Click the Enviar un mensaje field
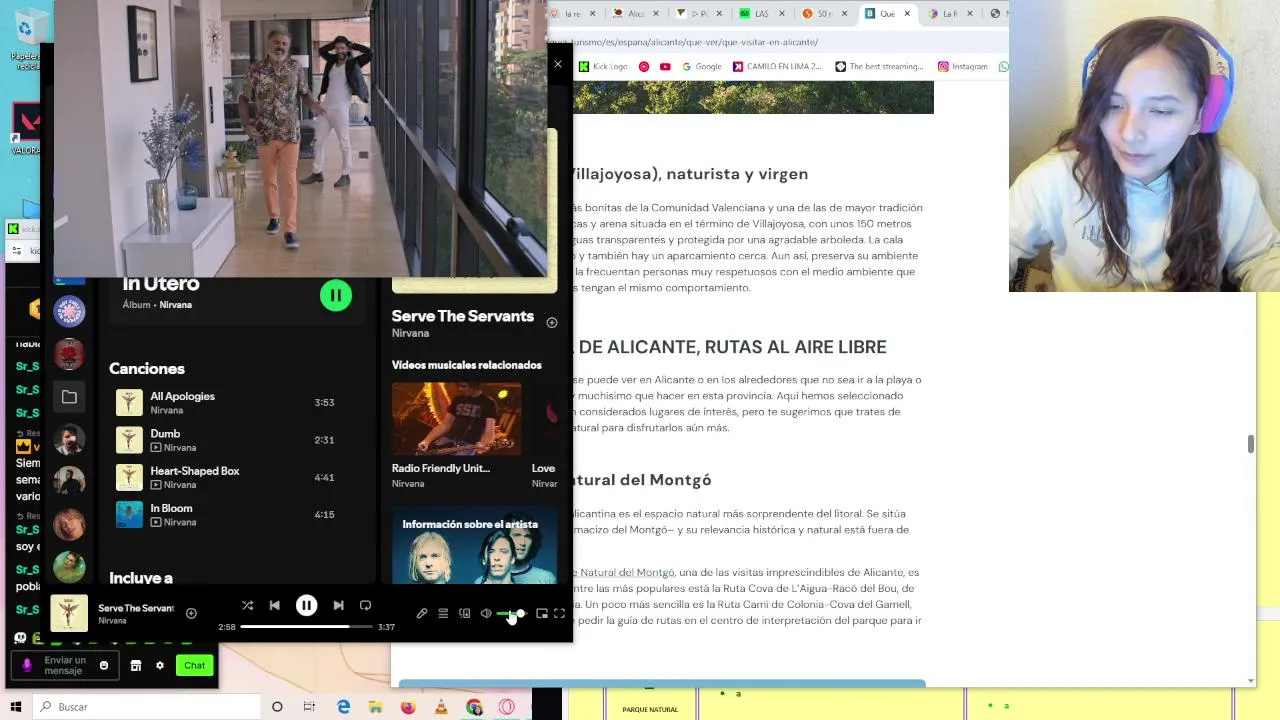This screenshot has height=720, width=1280. pos(65,665)
